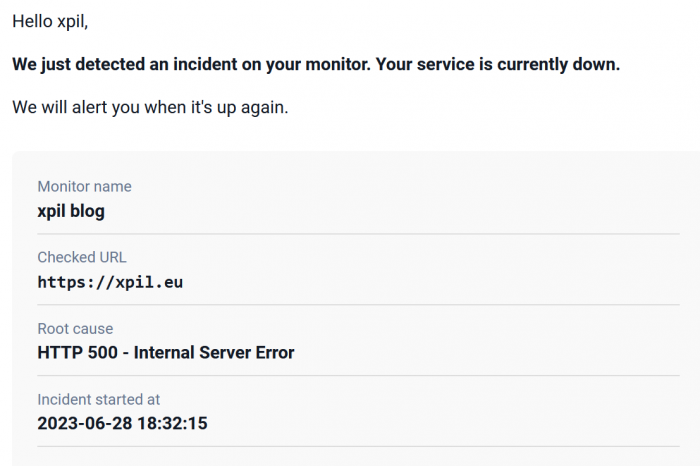Image resolution: width=700 pixels, height=466 pixels.
Task: Click the https://xpil.eu checked URL
Action: pyautogui.click(x=110, y=282)
